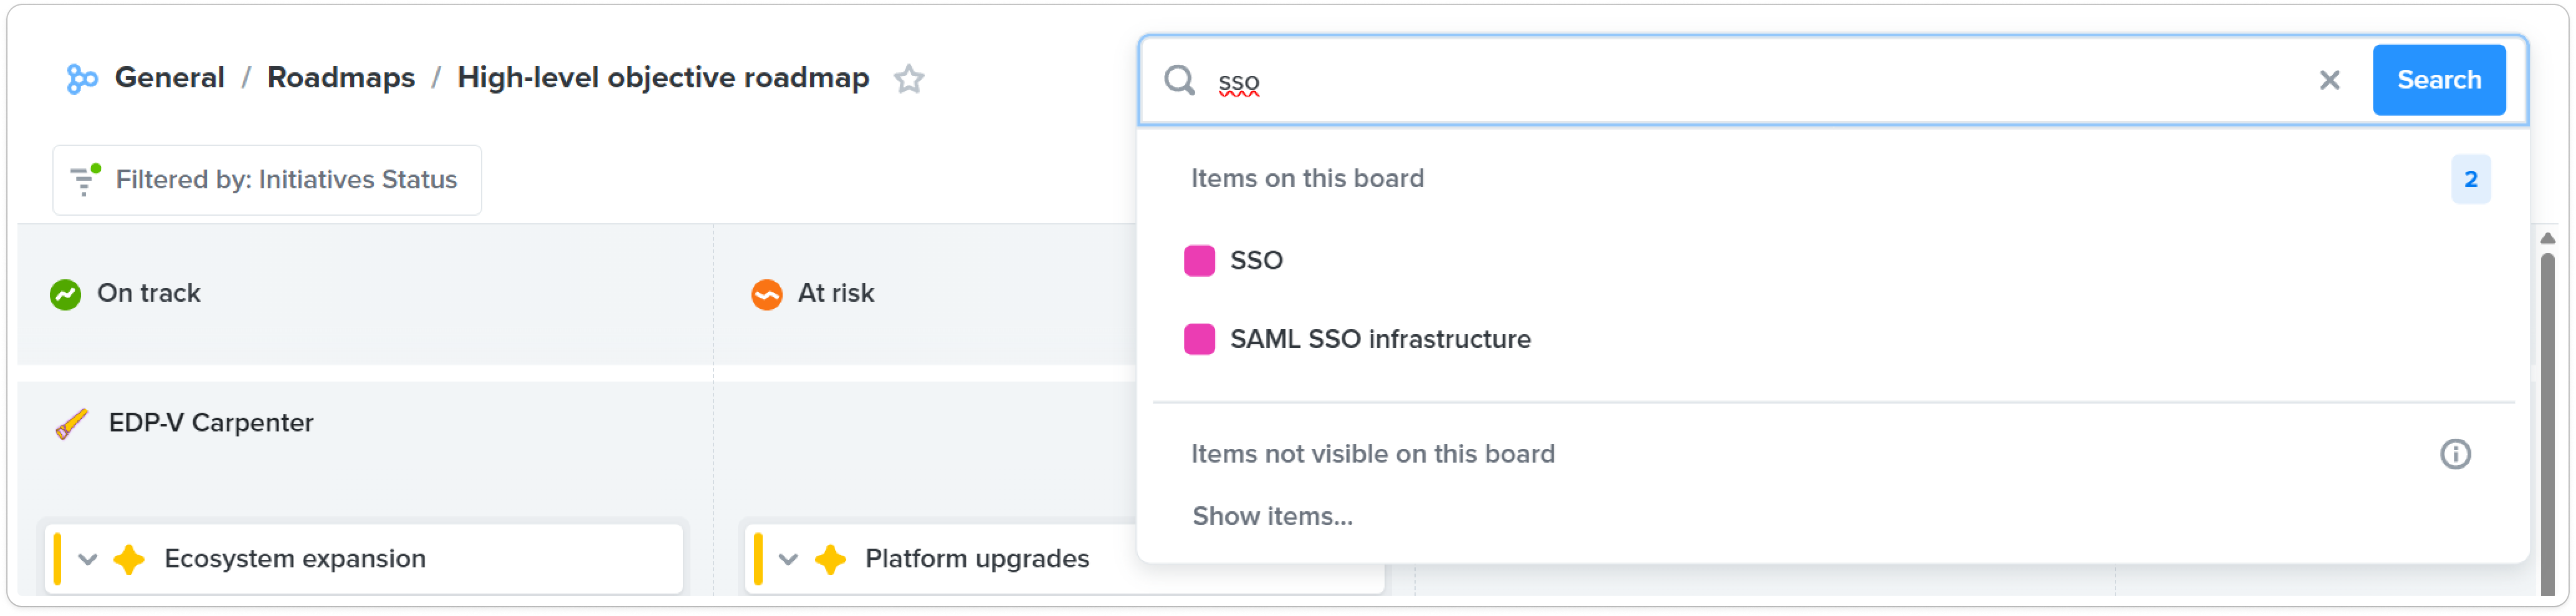Image resolution: width=2576 pixels, height=616 pixels.
Task: Open info icon for items not visible
Action: tap(2455, 455)
